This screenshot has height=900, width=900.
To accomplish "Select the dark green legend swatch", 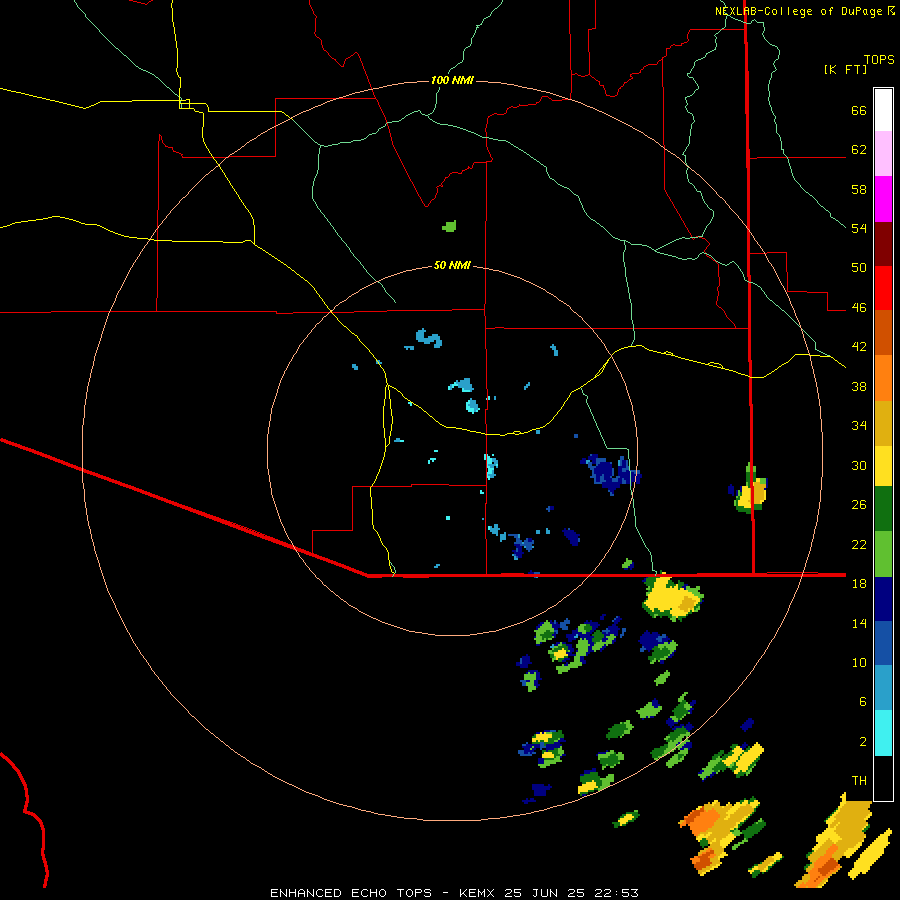I will pos(883,509).
